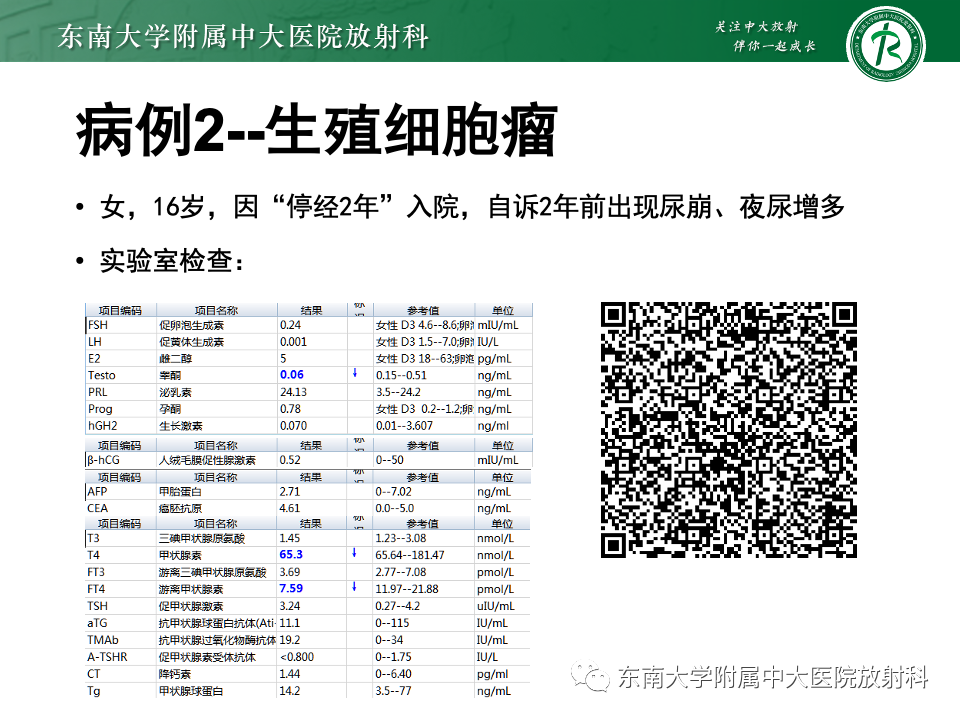Screen dimensions: 960x720
Task: Click the test name 甲状腺球蛋白
Action: (191, 691)
